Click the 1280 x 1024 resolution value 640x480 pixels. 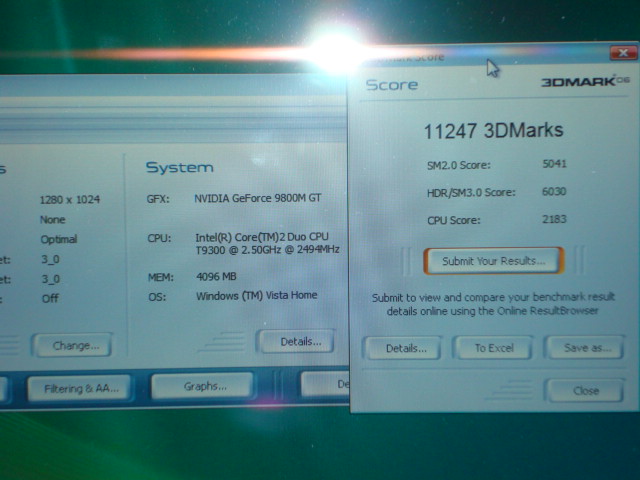tap(70, 200)
